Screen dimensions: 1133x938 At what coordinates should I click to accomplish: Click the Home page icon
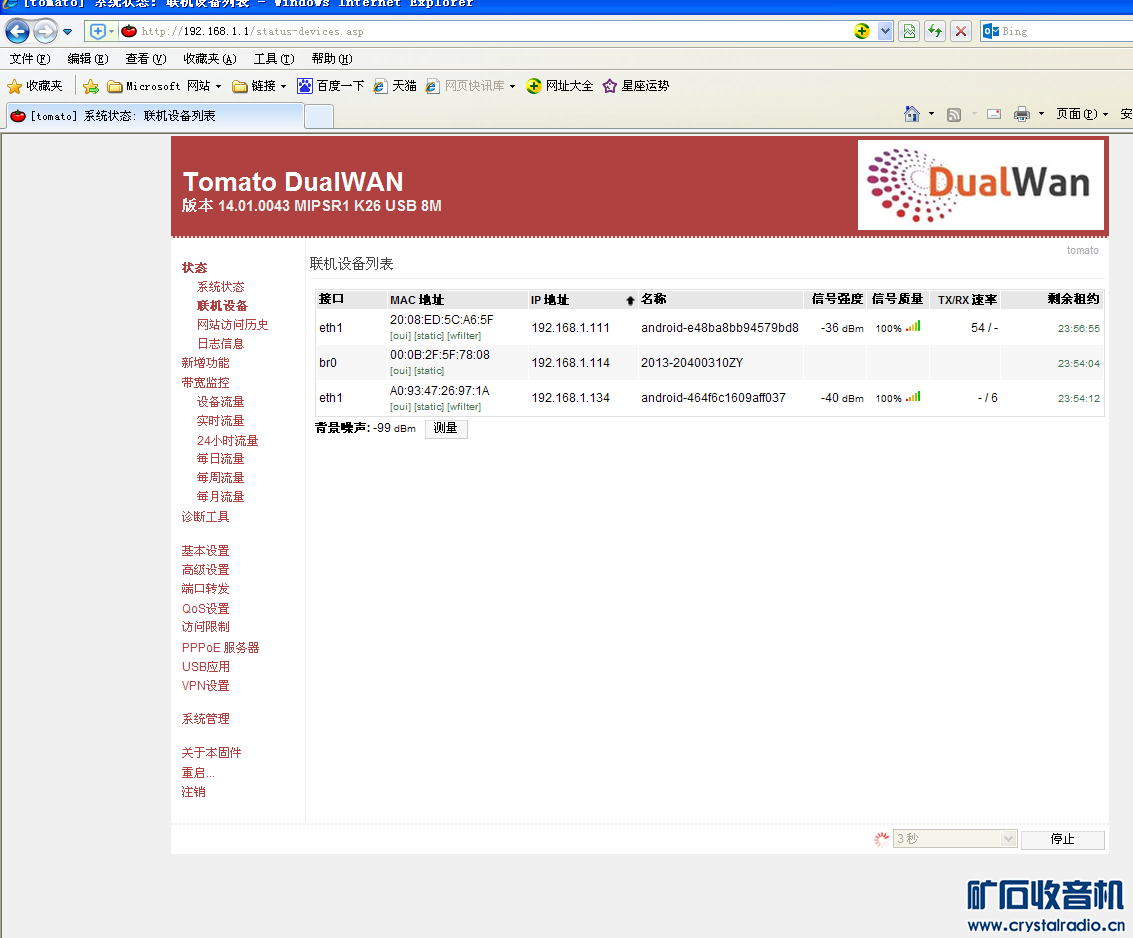coord(912,113)
